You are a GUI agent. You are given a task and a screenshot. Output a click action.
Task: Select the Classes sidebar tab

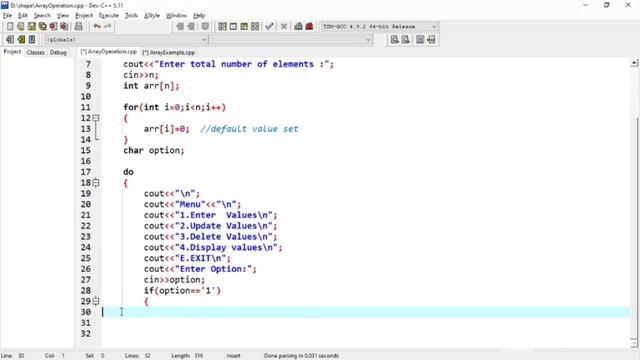[36, 52]
